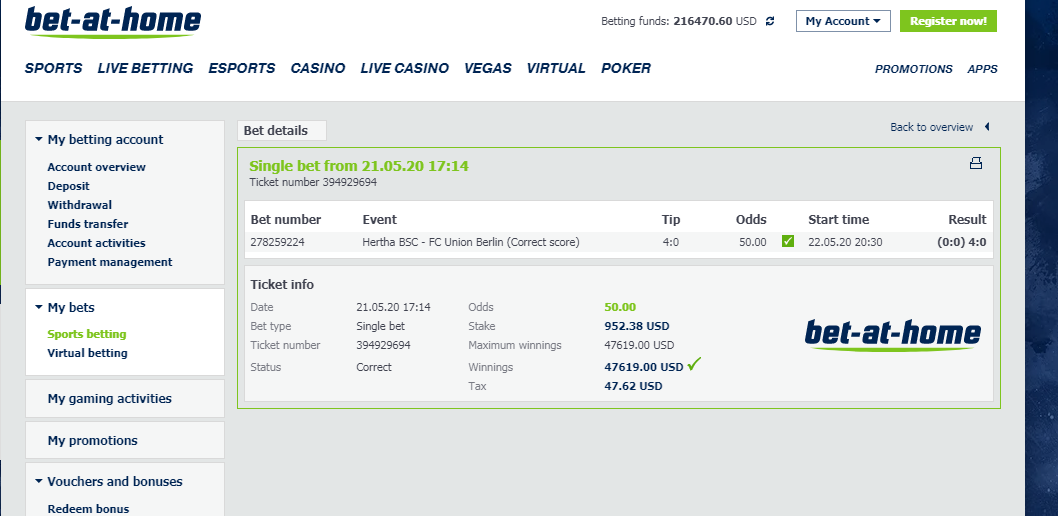Click the Maximum winnings 47619.00 USD value

(639, 345)
